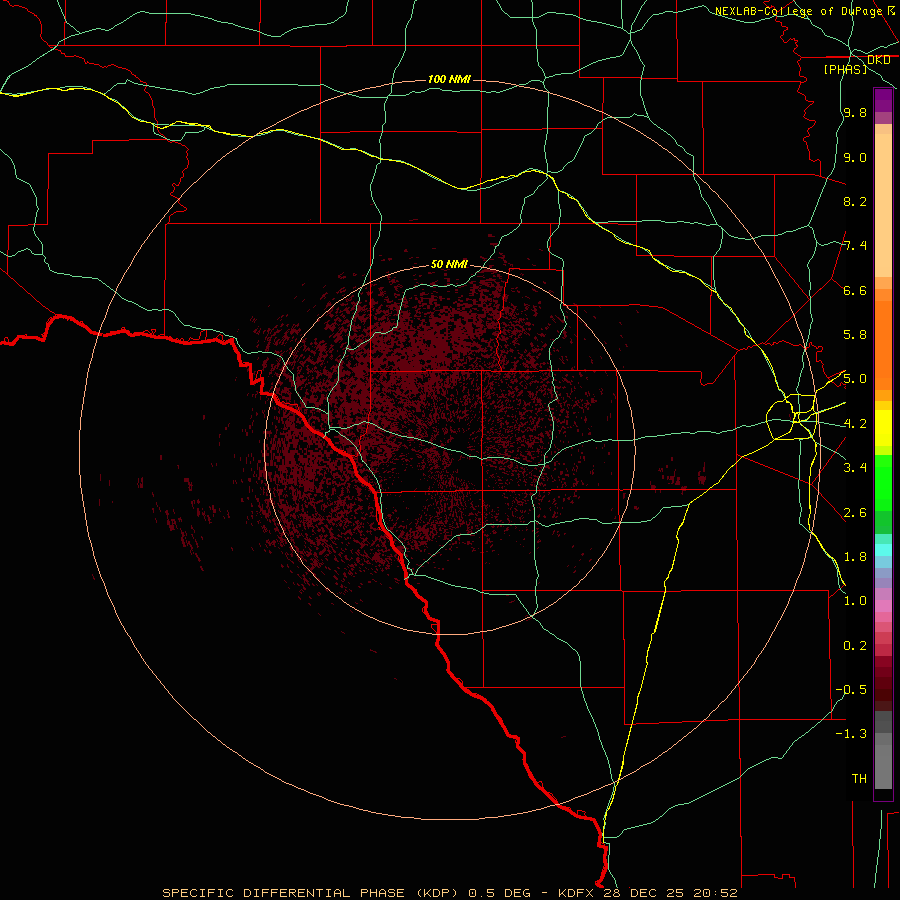Click the 6.6 value on the color scale
900x900 pixels.
[x=855, y=290]
